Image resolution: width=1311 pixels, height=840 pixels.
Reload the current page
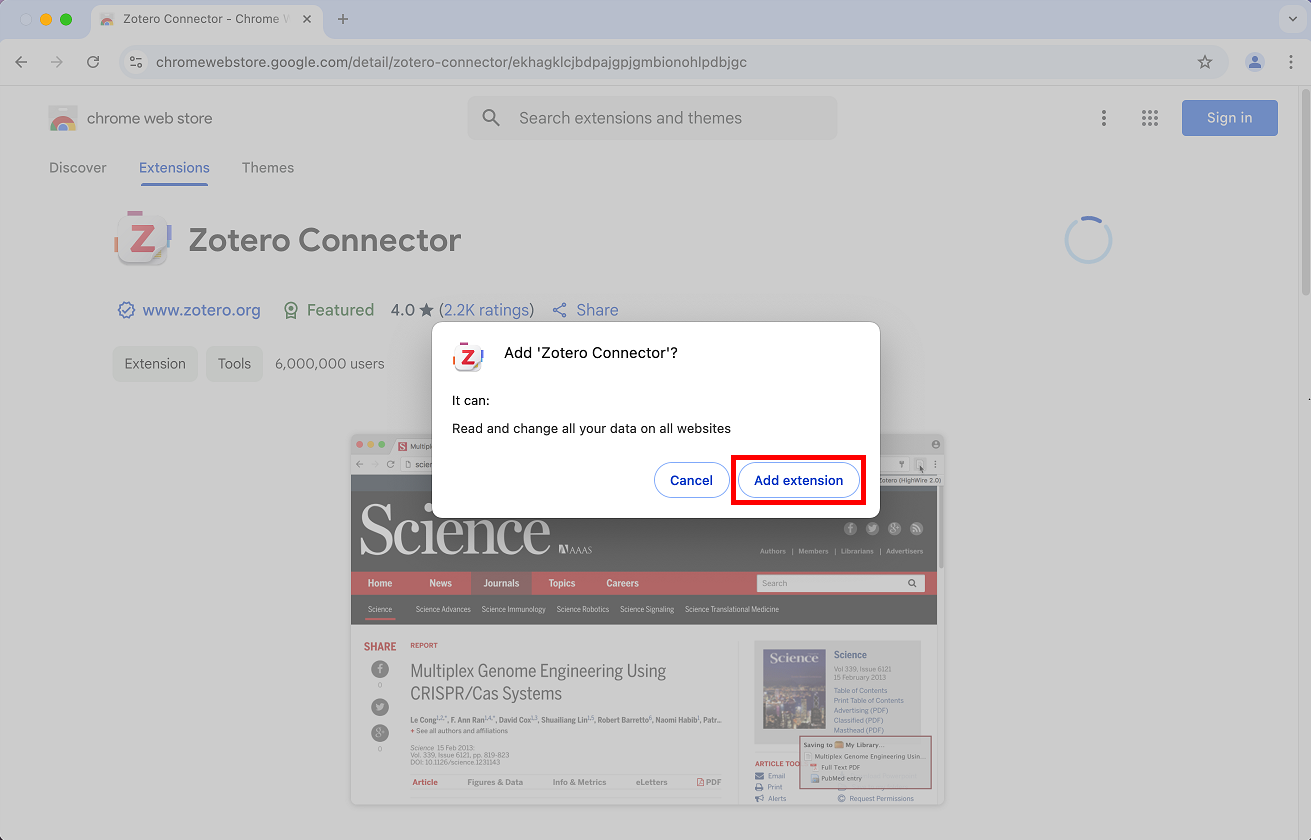coord(93,62)
